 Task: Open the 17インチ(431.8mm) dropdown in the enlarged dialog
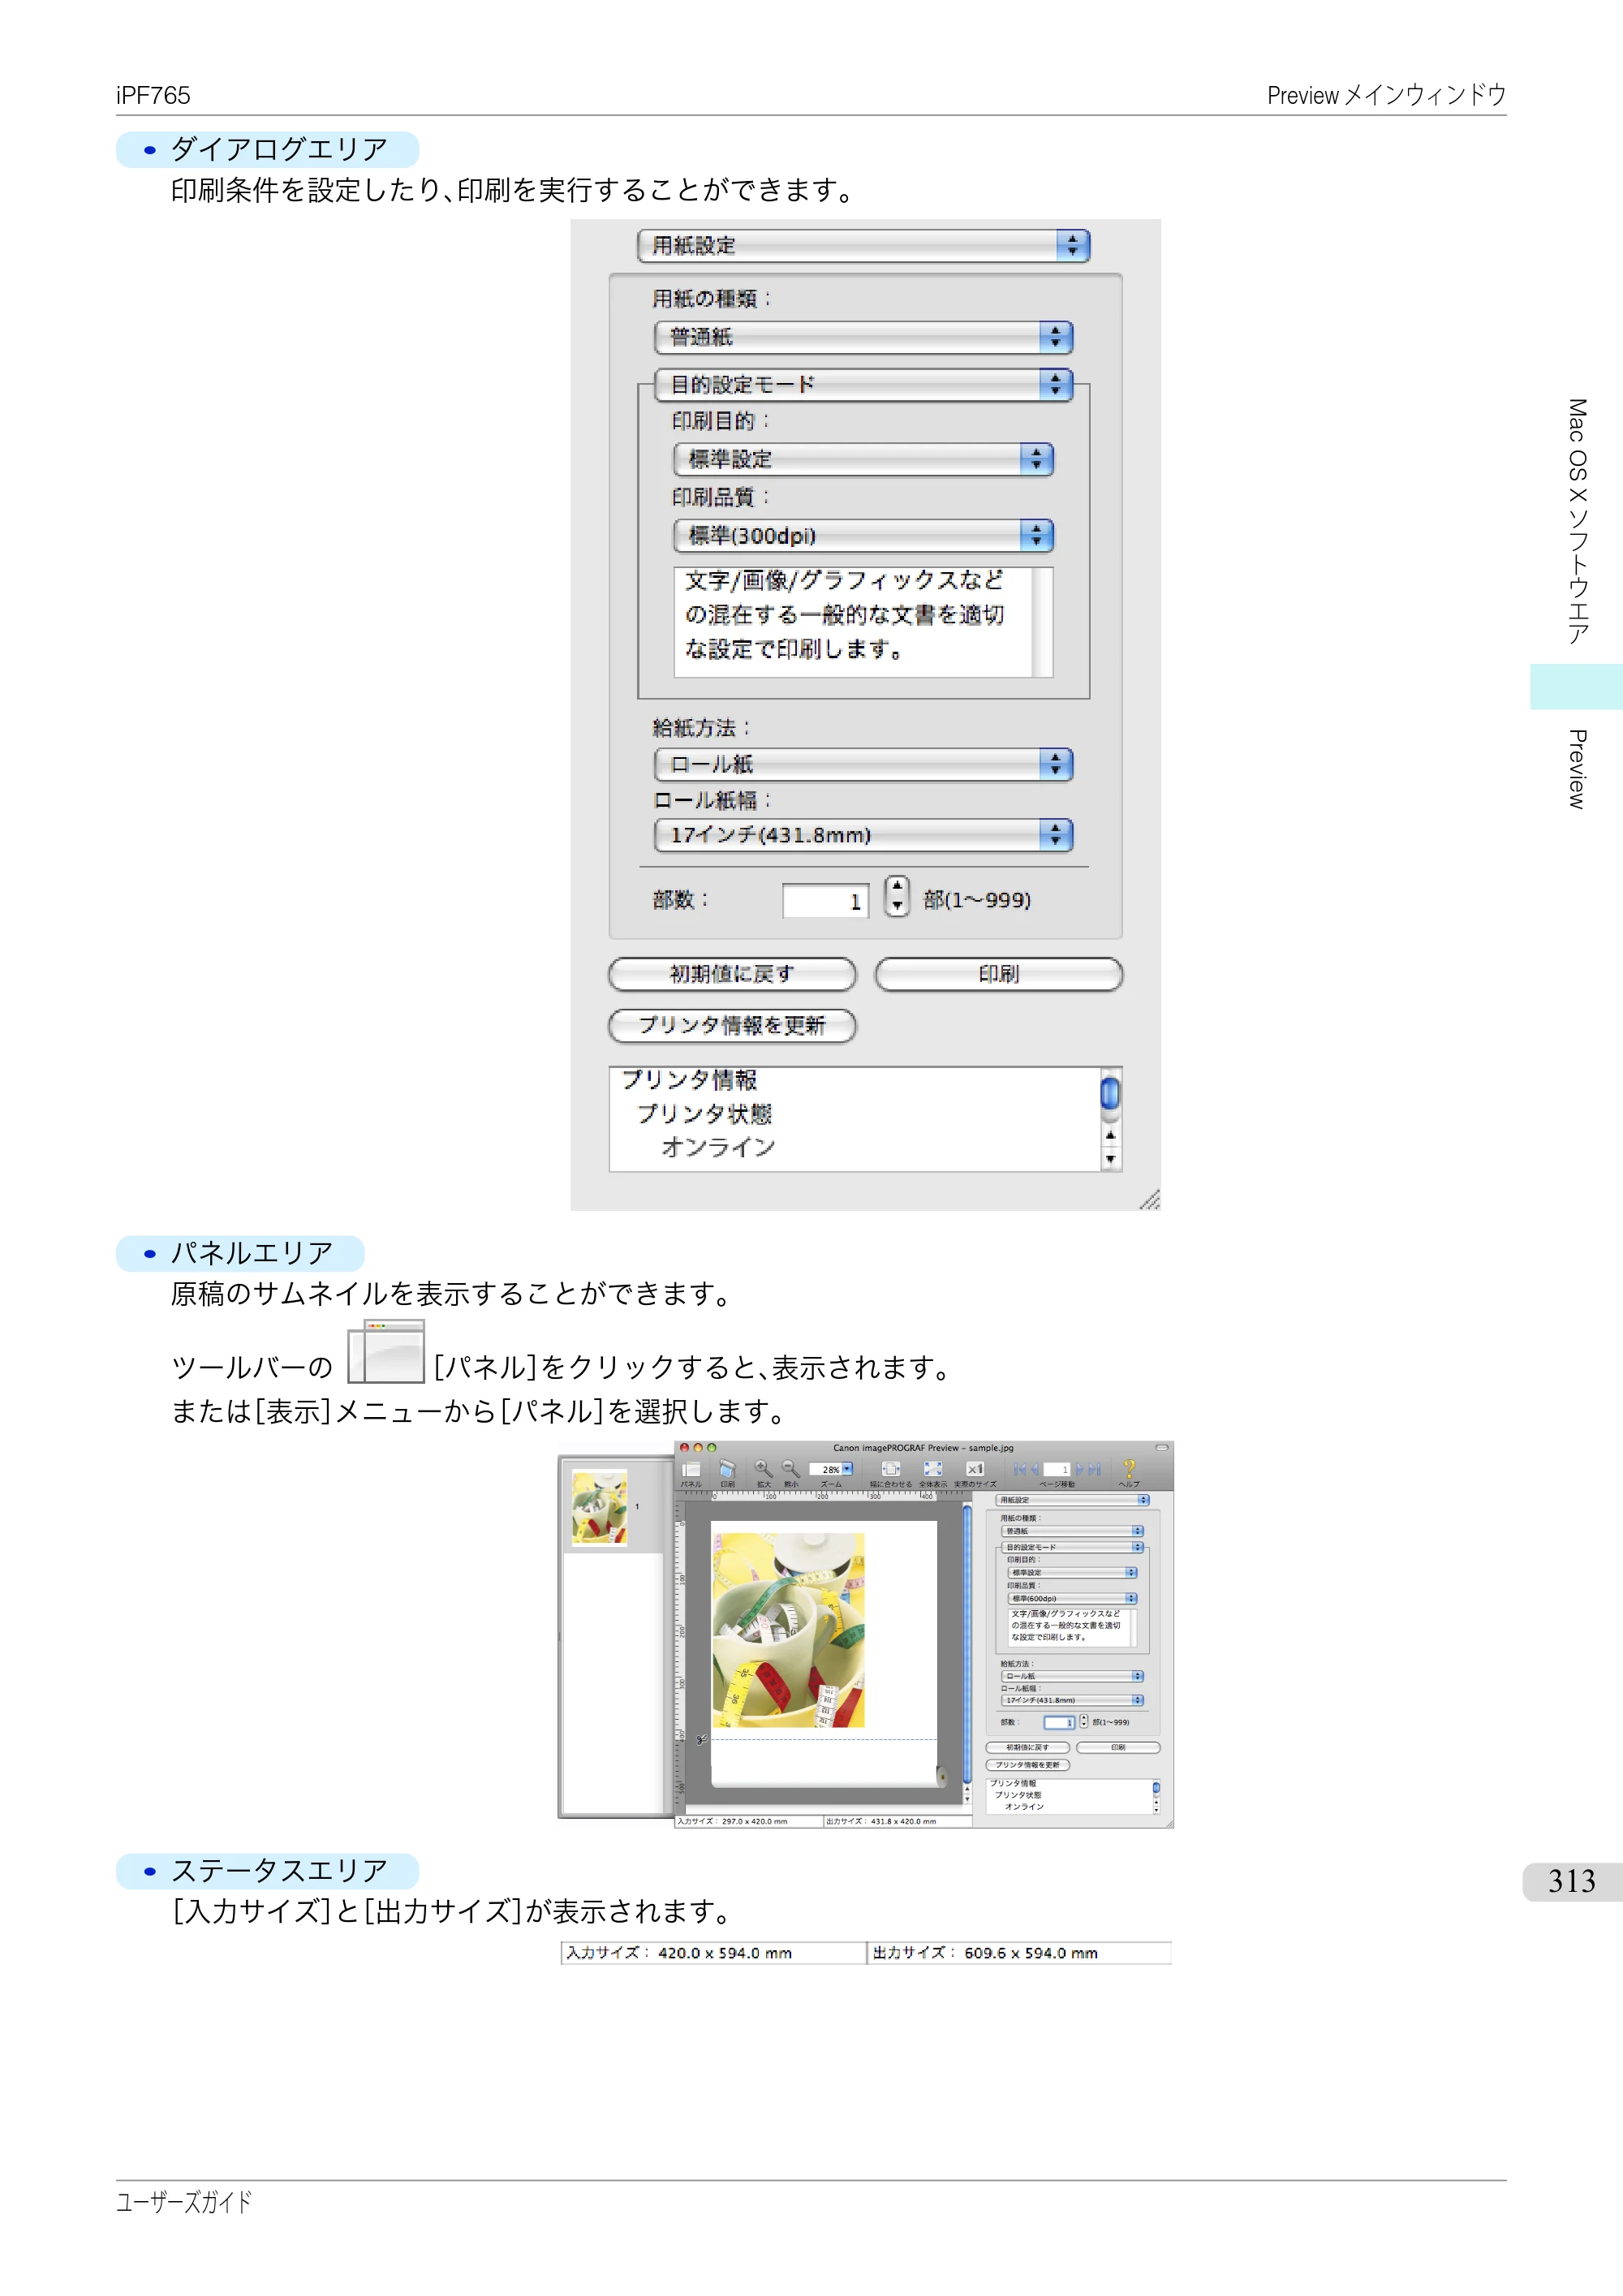863,835
